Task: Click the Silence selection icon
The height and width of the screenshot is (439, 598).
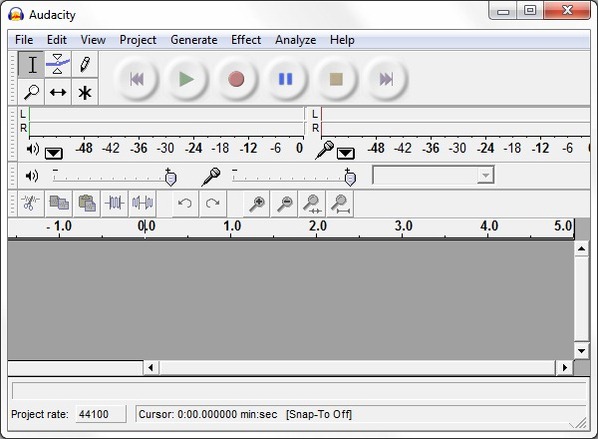Action: point(142,203)
